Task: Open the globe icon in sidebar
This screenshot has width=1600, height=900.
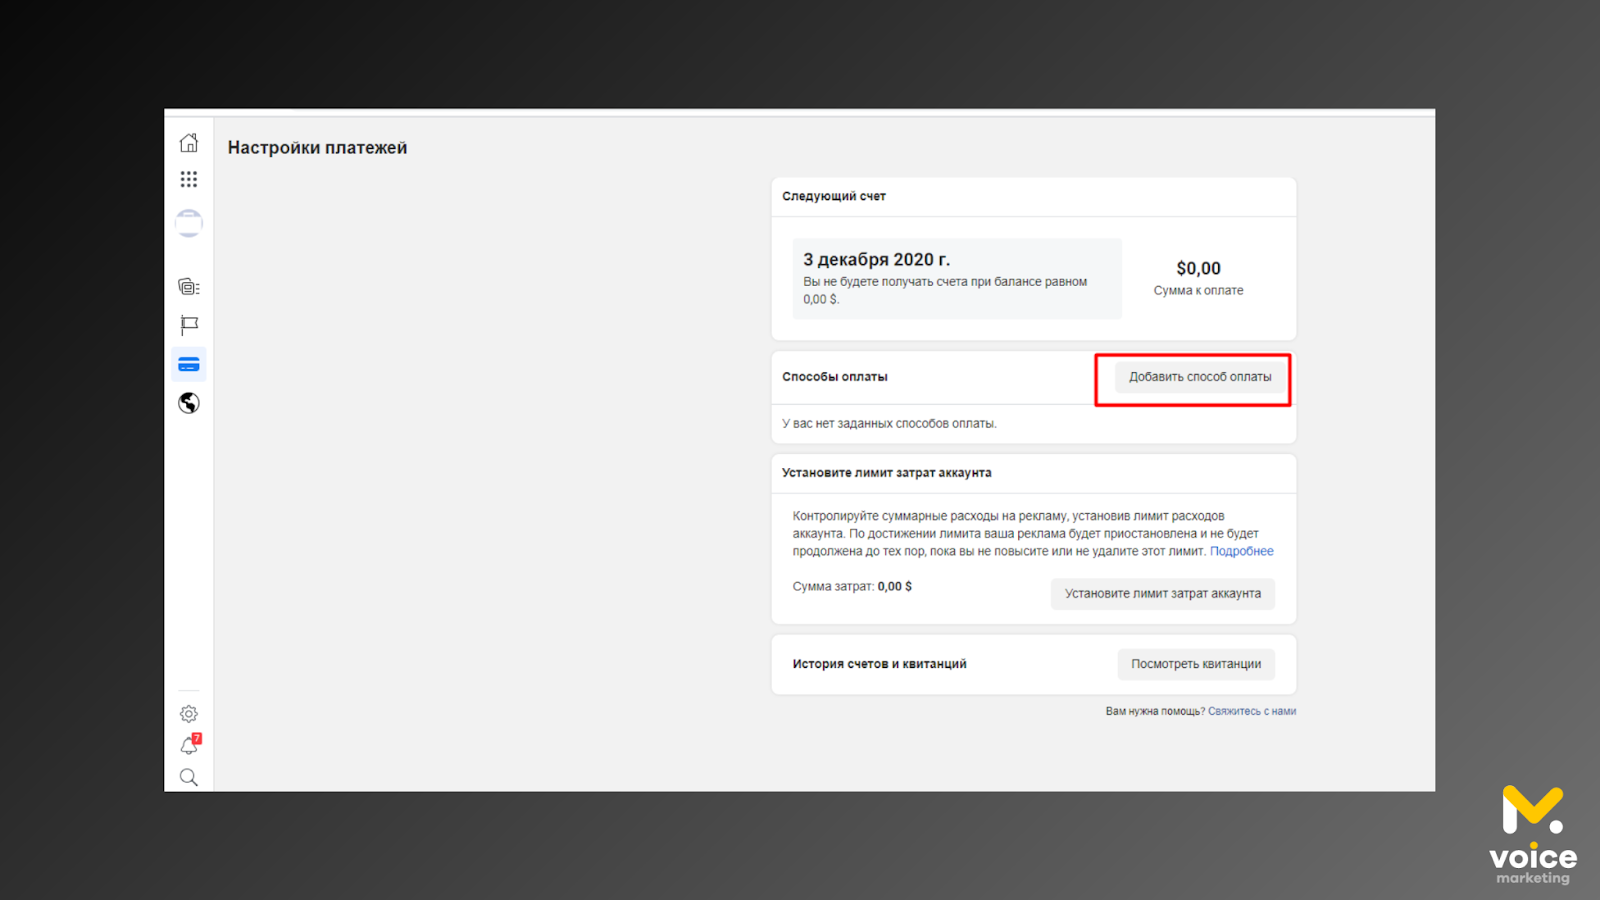Action: tap(189, 403)
